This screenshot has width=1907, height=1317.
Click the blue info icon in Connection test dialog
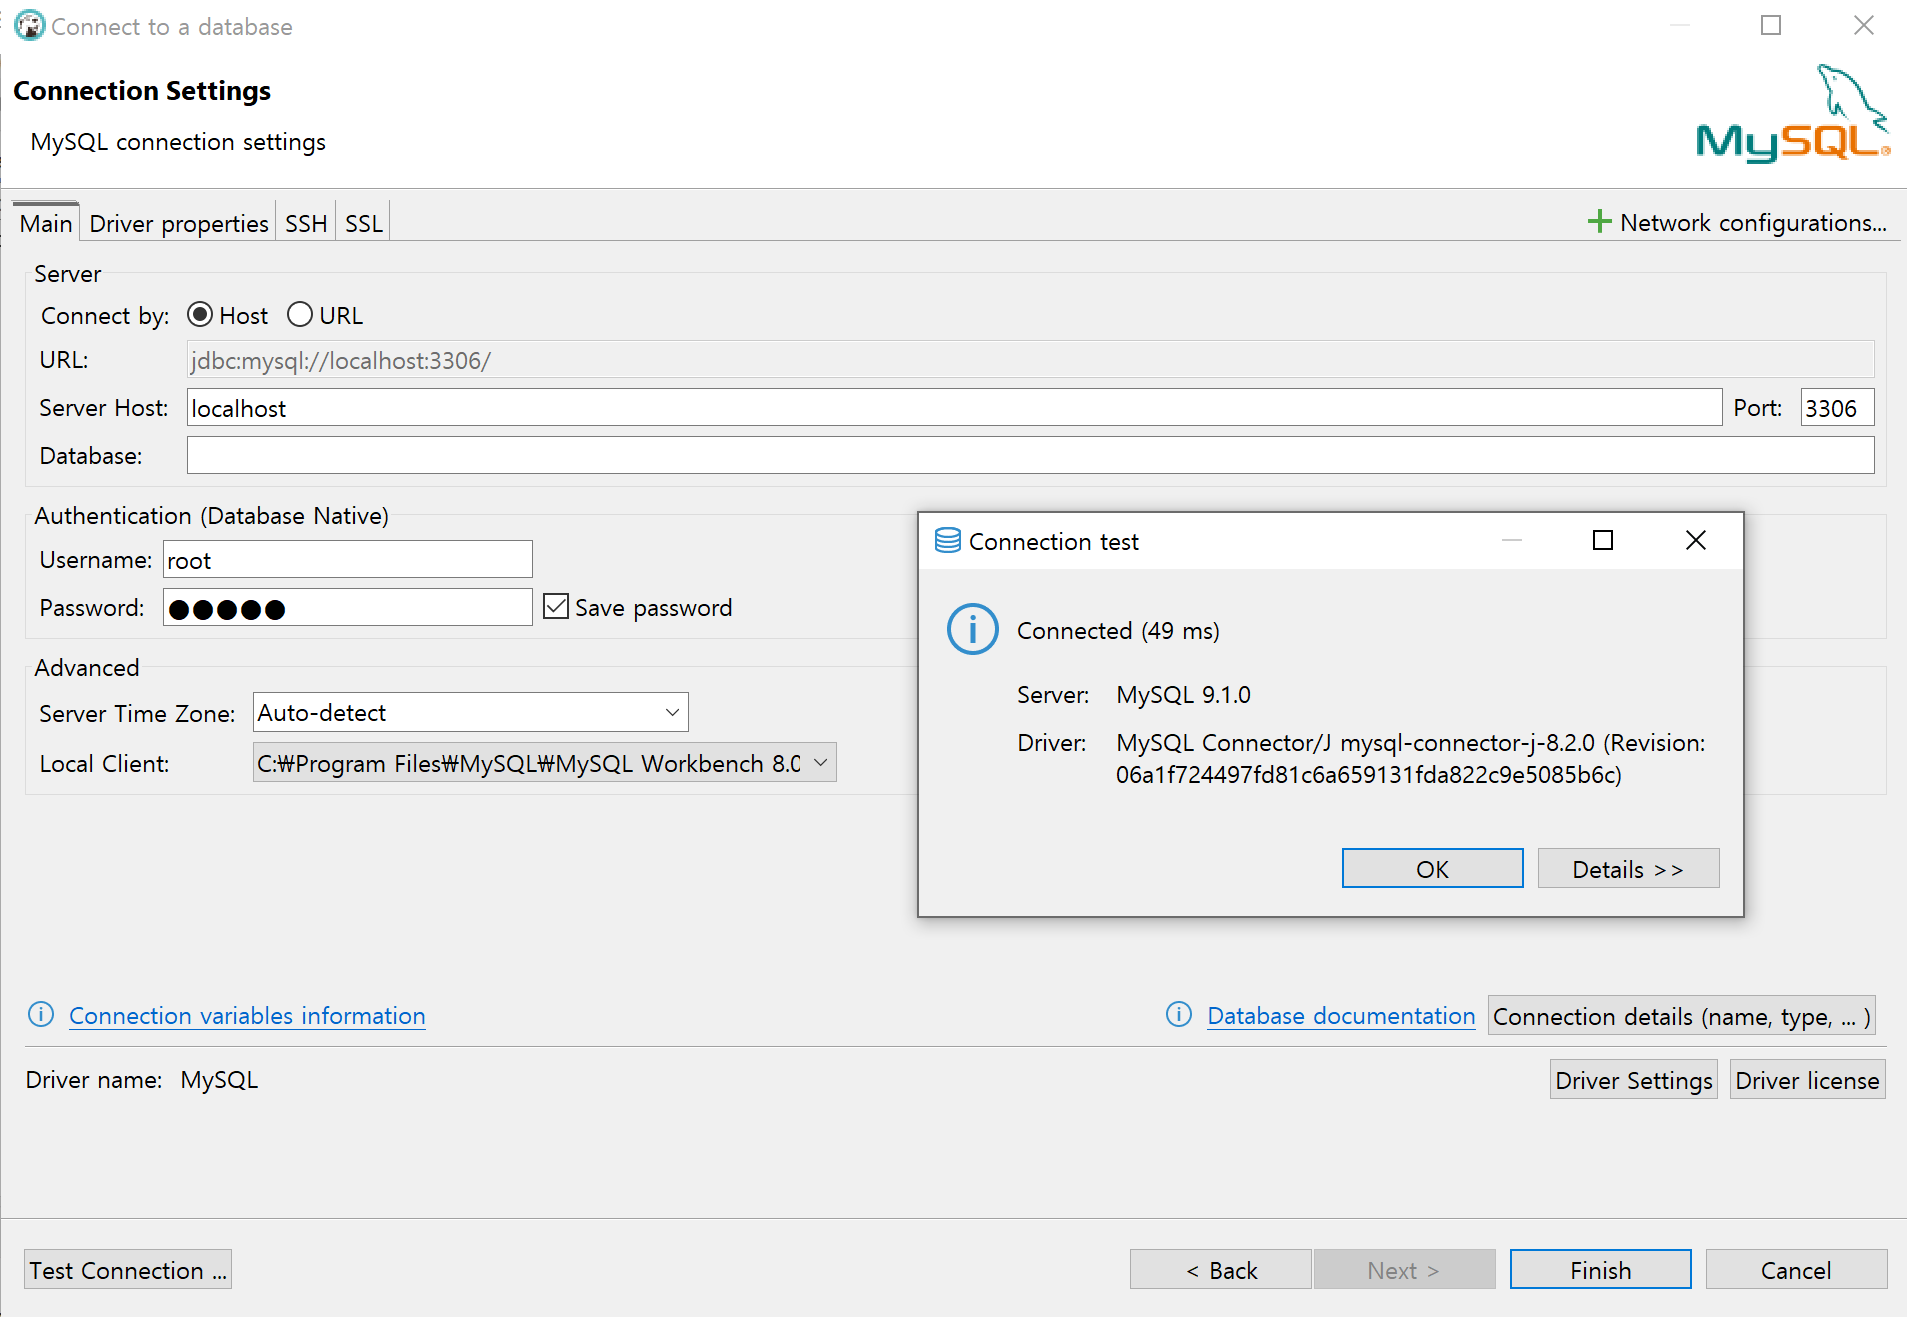(972, 630)
